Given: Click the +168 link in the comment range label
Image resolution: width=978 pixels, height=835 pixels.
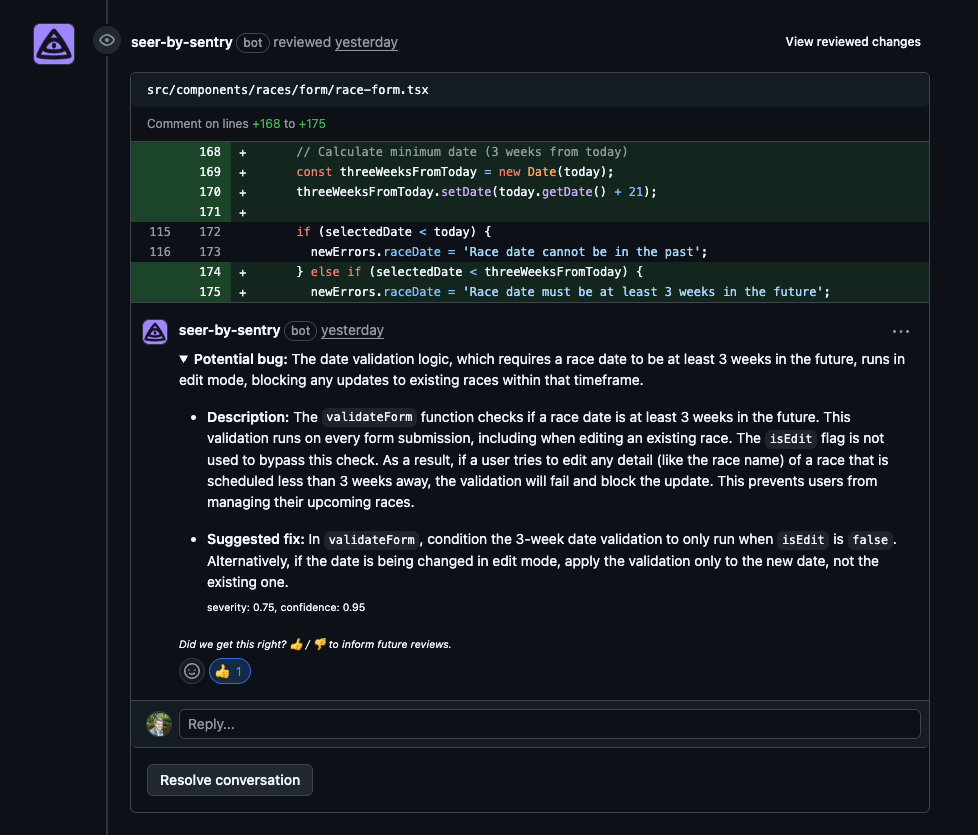Looking at the screenshot, I should [x=268, y=124].
